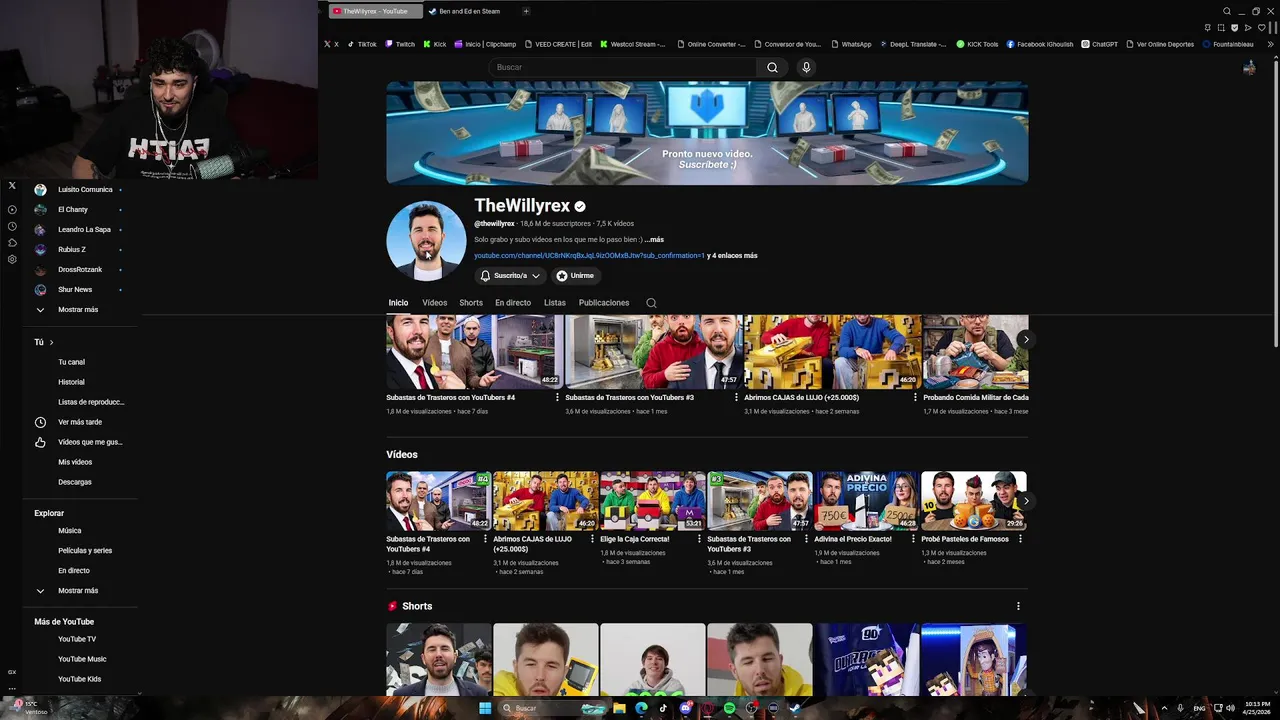The image size is (1280, 720).
Task: Open File Explorer from the taskbar
Action: (x=620, y=708)
